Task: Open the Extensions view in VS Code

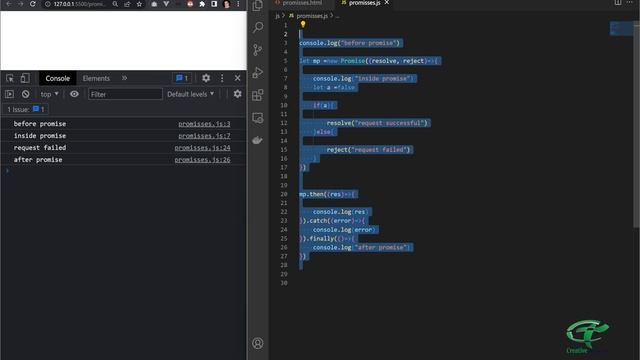Action: click(258, 95)
